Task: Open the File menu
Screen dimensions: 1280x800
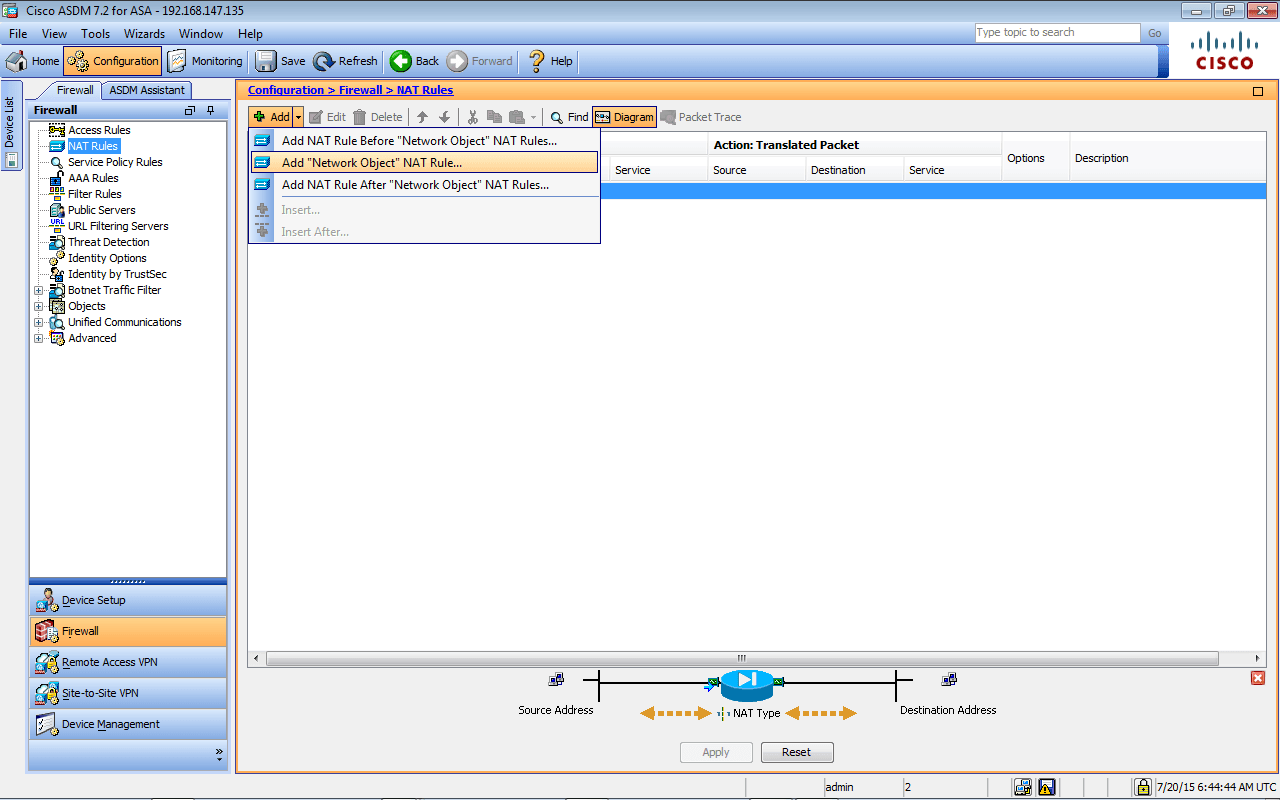Action: point(18,34)
